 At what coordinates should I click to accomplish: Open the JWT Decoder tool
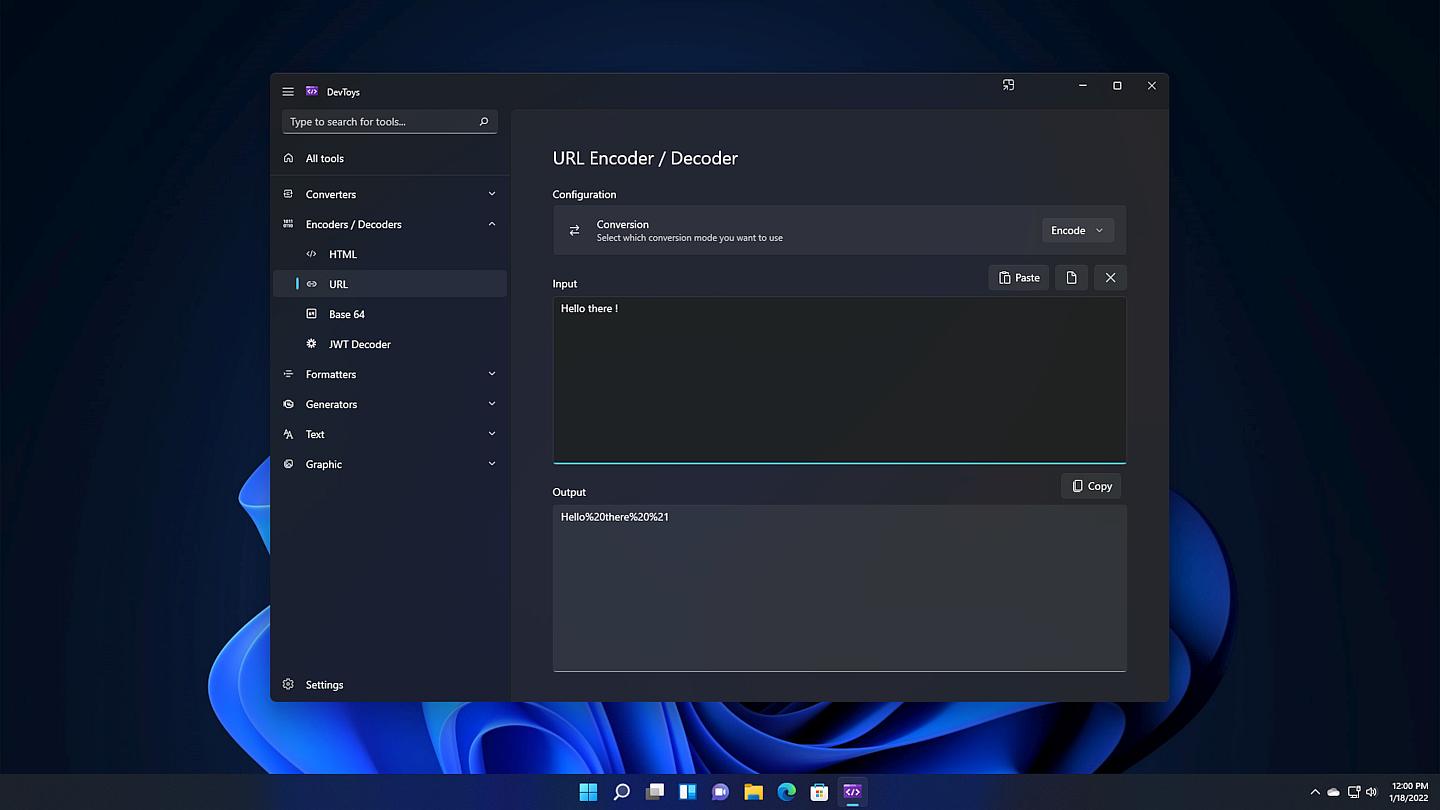click(x=390, y=344)
